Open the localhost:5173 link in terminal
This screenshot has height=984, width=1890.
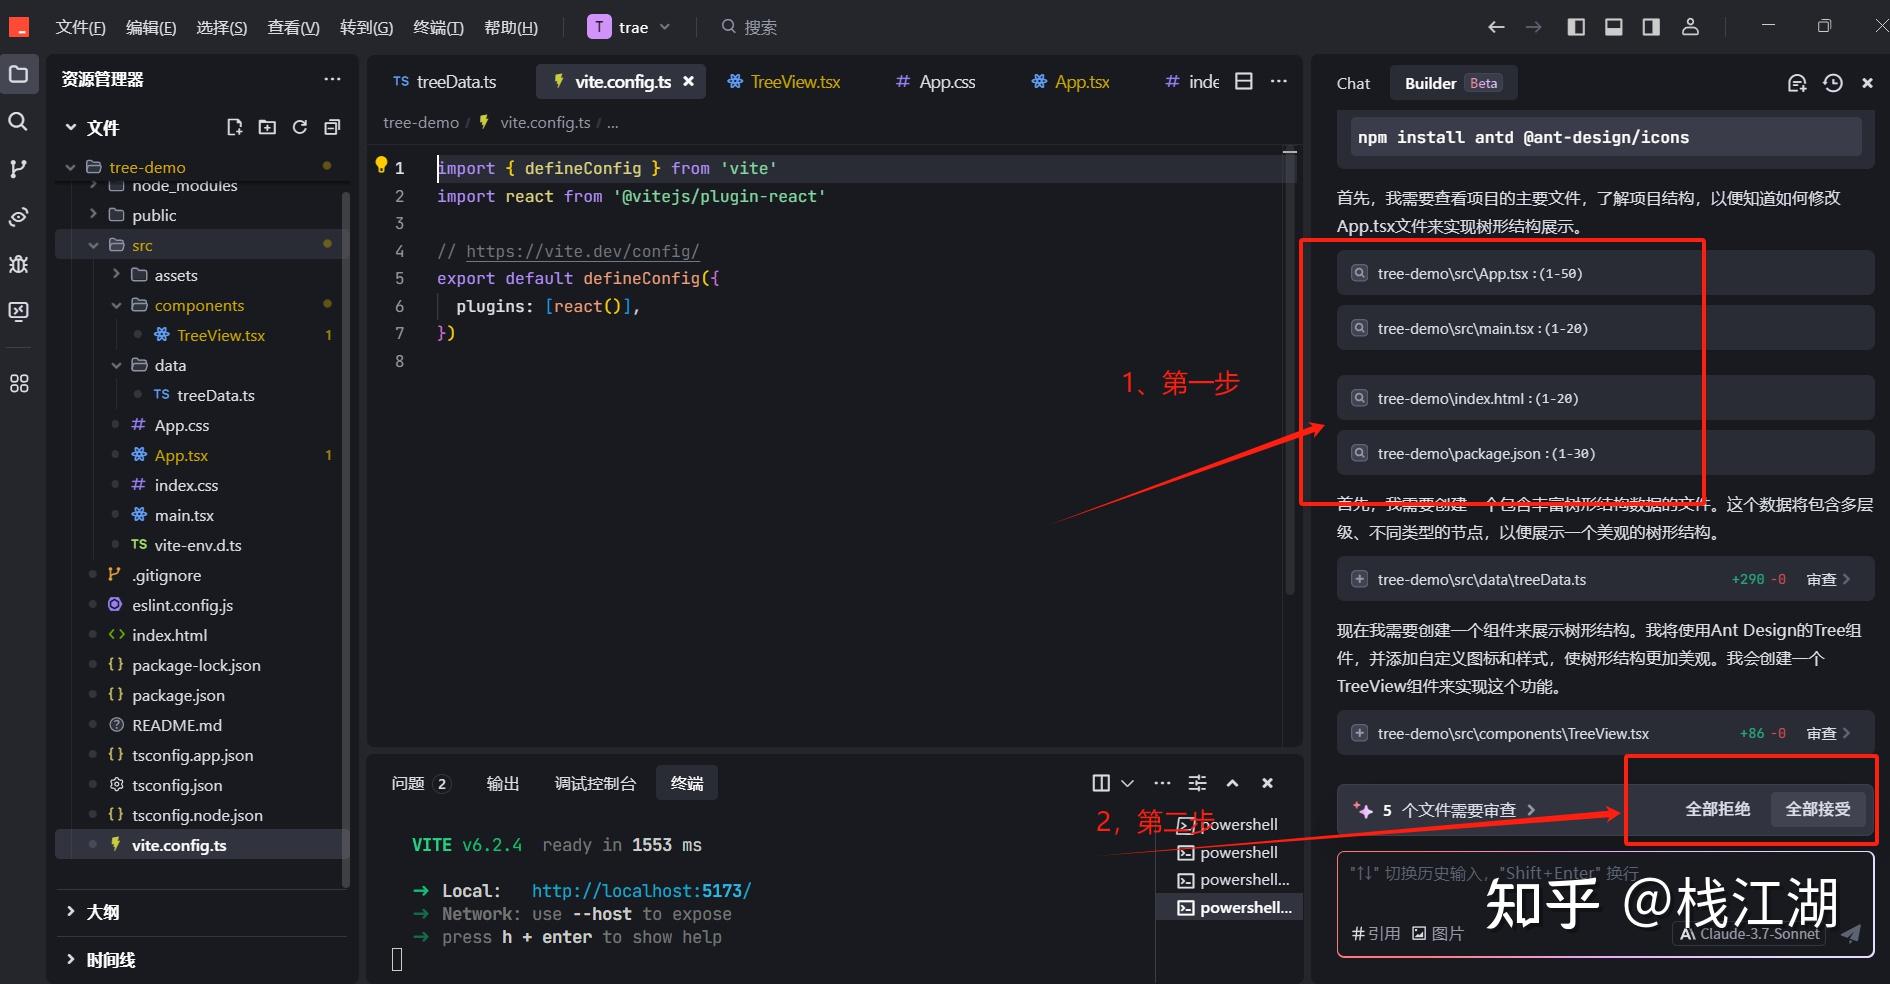[x=641, y=890]
